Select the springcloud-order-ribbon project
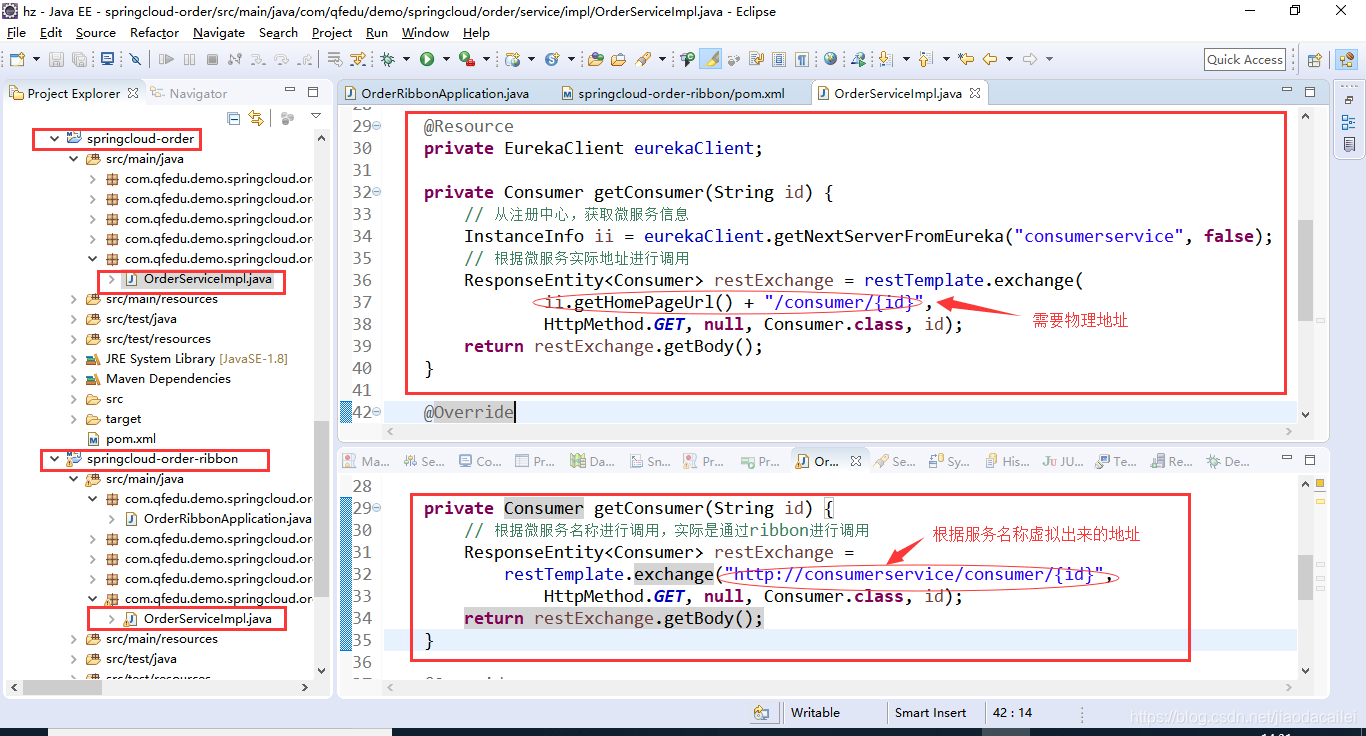1366x736 pixels. point(152,459)
